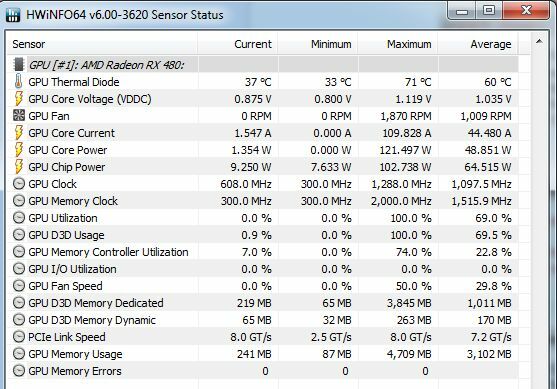Viewport: 557px width, 389px height.
Task: Collapse the GPU [#1]: AMD Radeon RX 480 group
Action: point(106,65)
